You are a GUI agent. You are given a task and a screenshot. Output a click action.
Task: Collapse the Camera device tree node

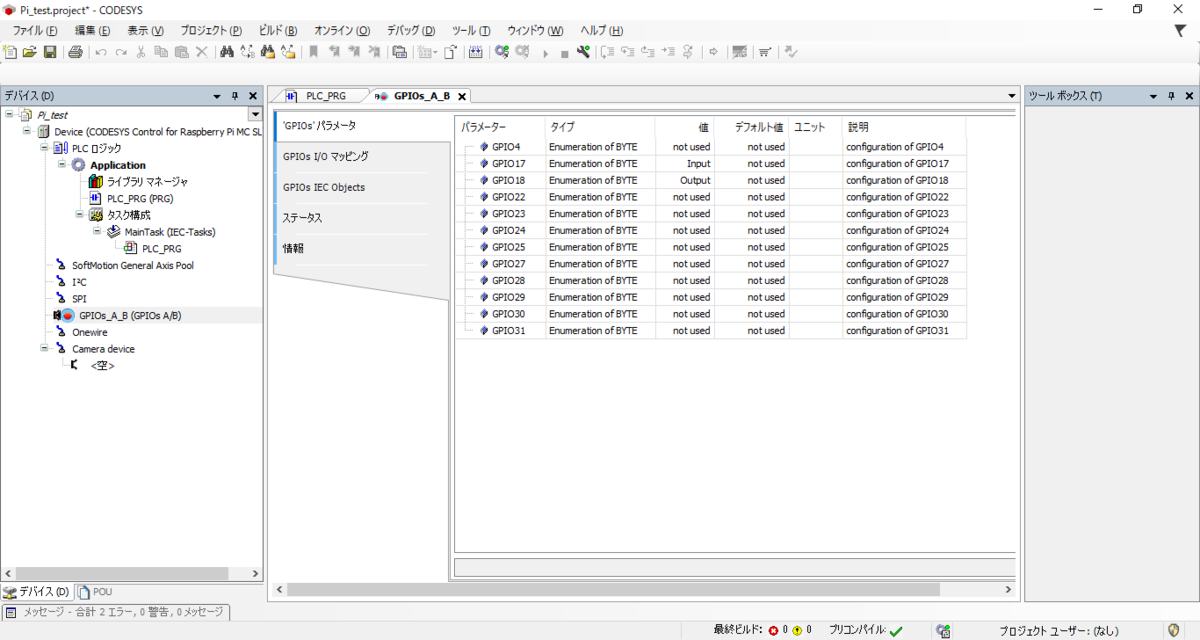click(x=44, y=348)
